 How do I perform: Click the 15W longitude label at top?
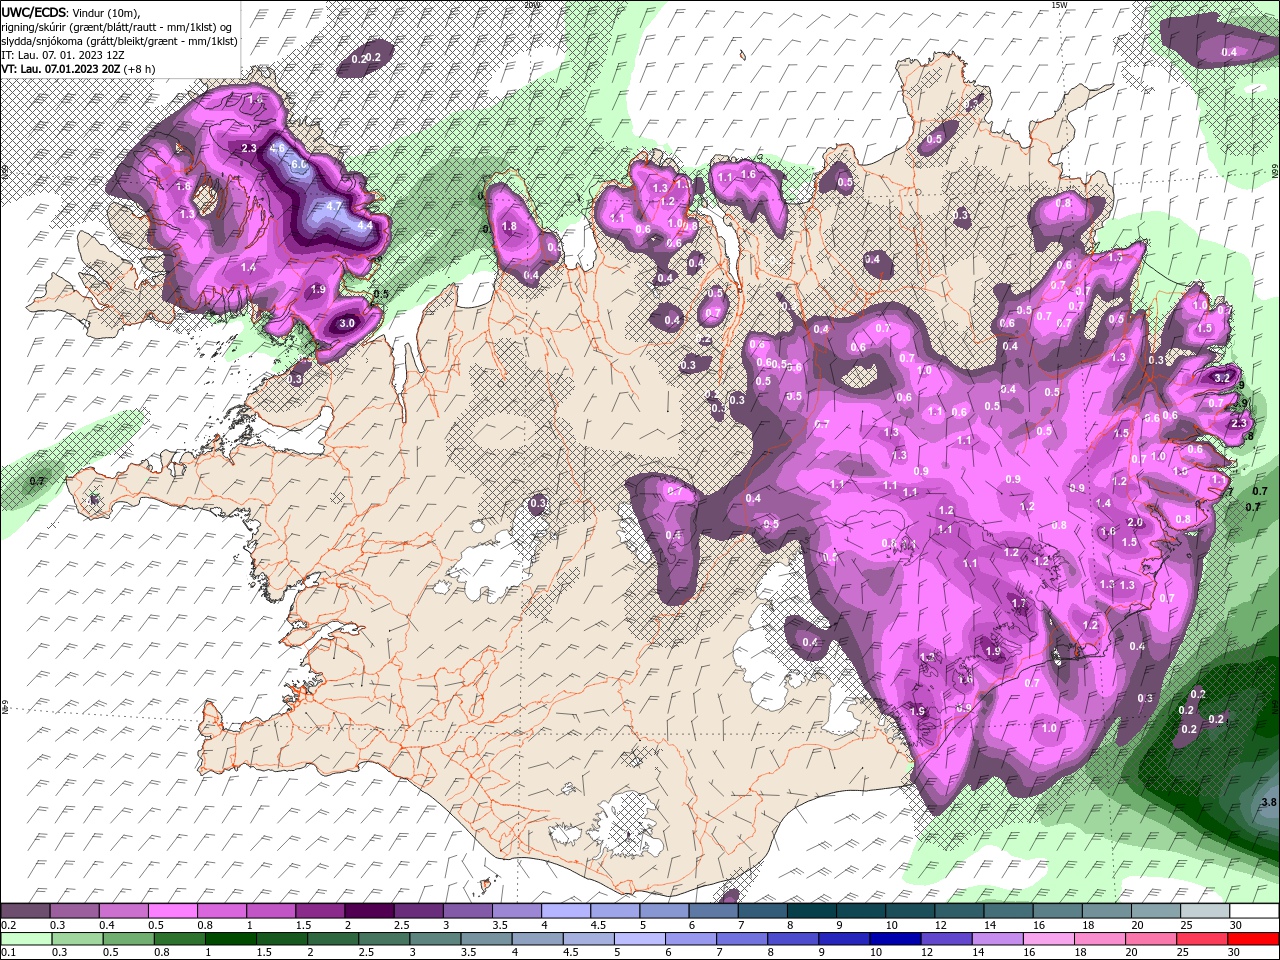click(1059, 5)
